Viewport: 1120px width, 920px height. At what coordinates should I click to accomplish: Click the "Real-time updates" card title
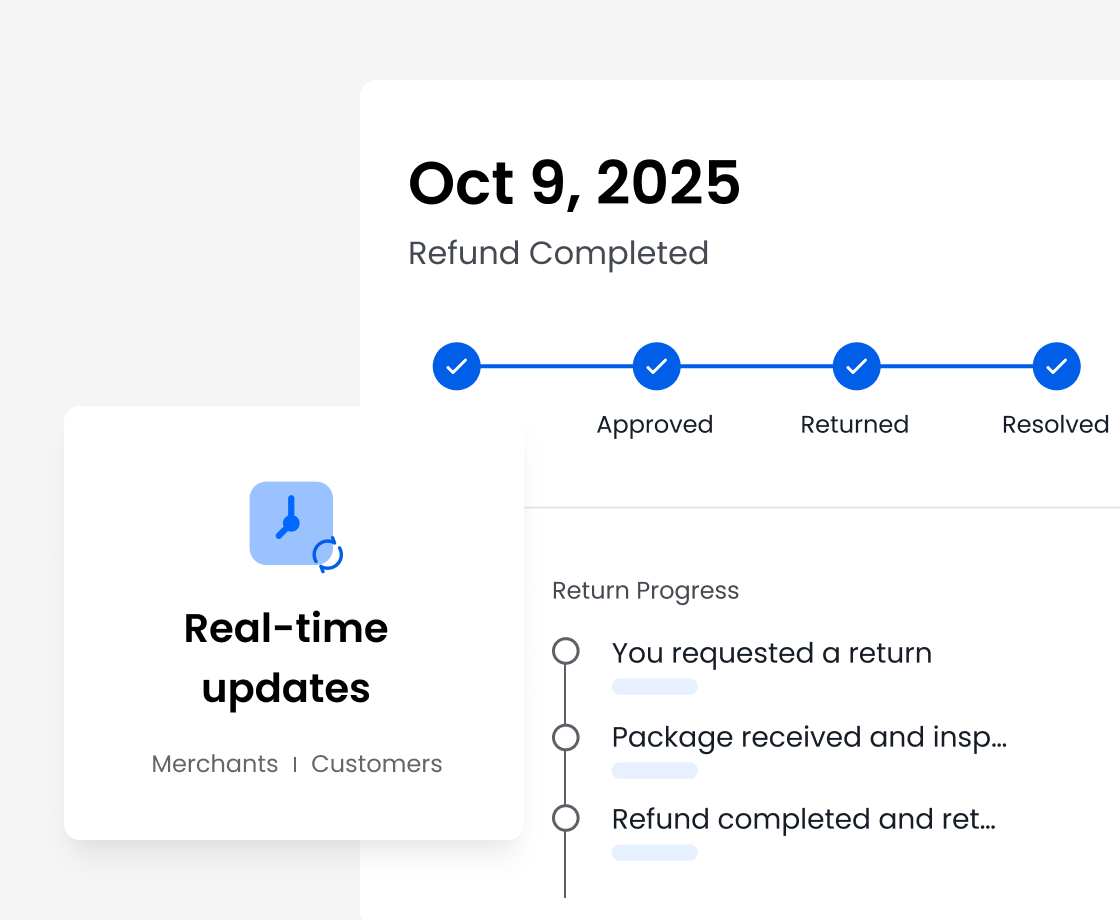point(286,658)
